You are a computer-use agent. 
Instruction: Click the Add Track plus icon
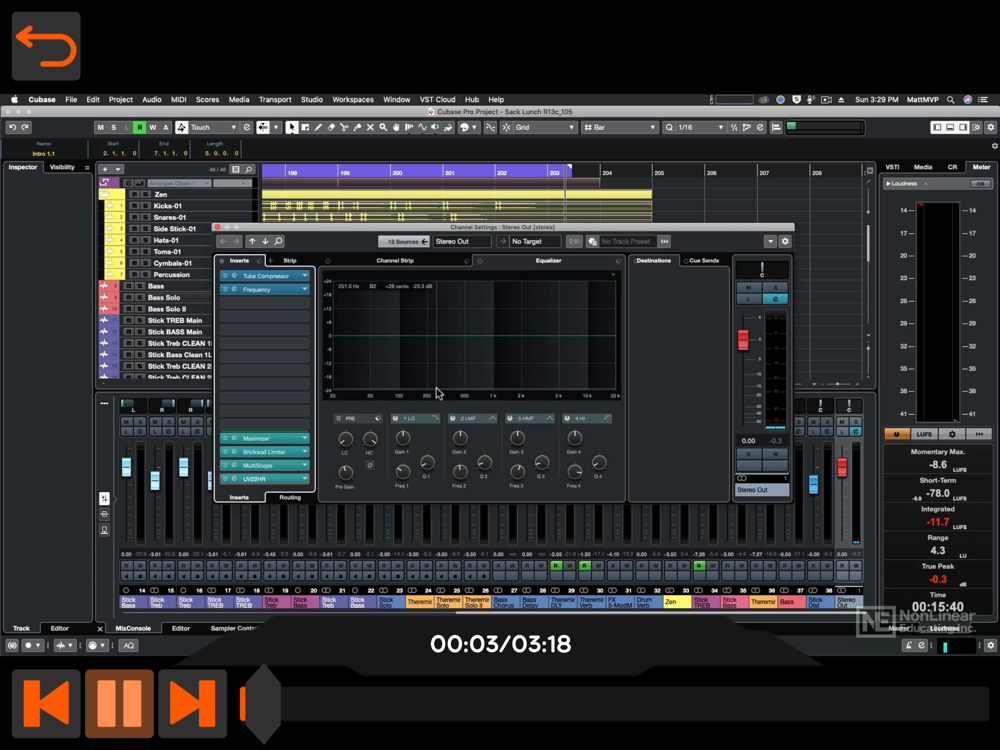click(x=105, y=170)
